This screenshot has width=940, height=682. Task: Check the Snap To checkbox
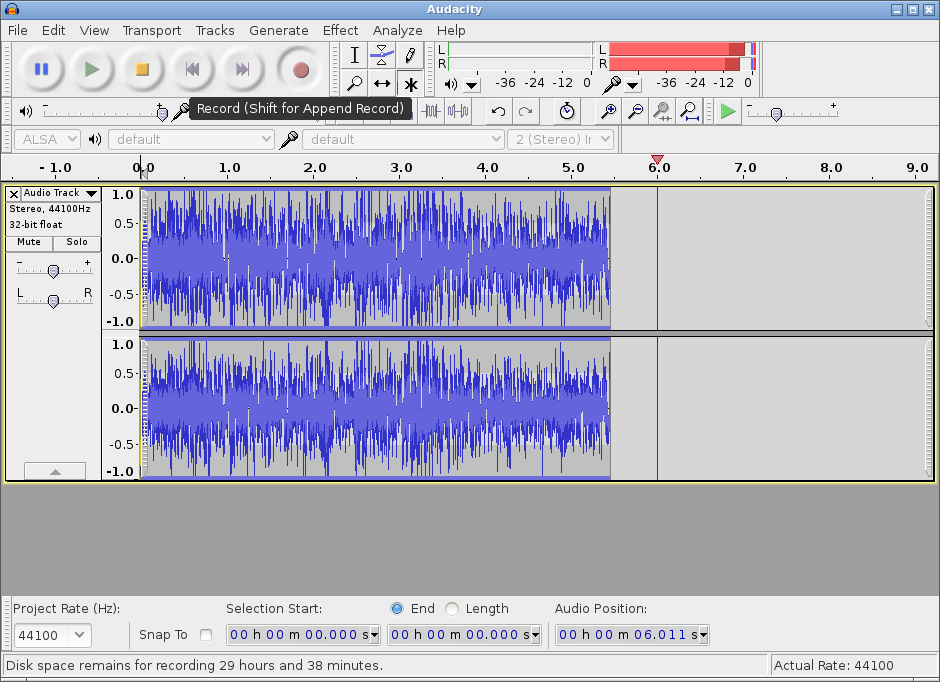click(207, 634)
